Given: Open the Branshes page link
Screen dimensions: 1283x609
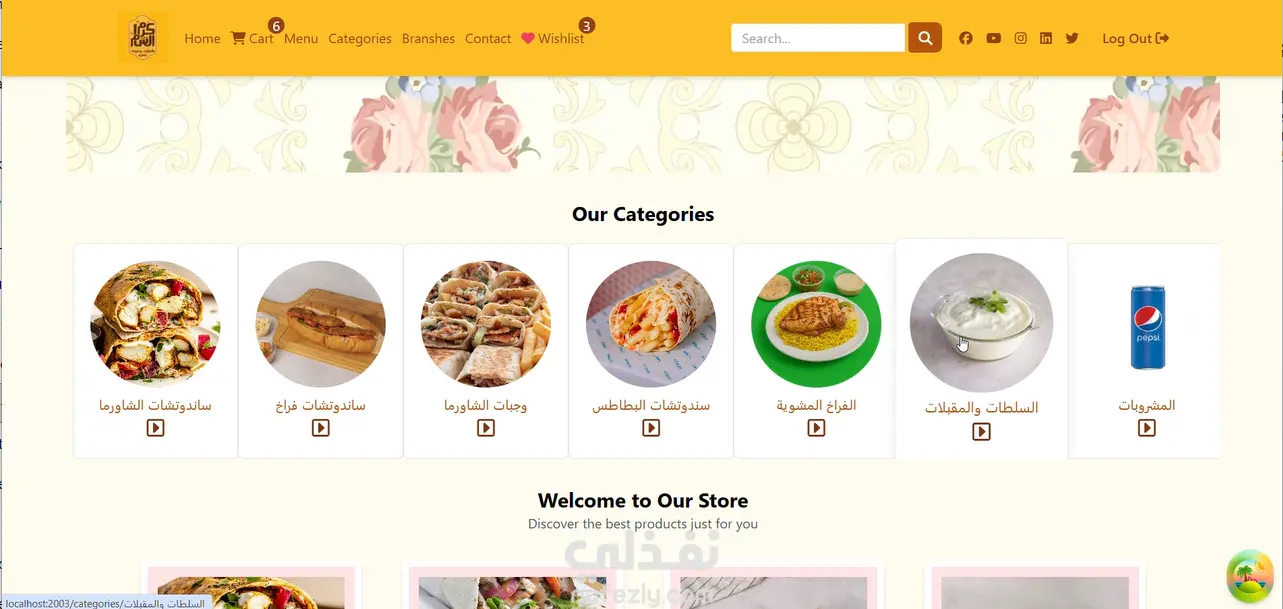Looking at the screenshot, I should pyautogui.click(x=428, y=38).
